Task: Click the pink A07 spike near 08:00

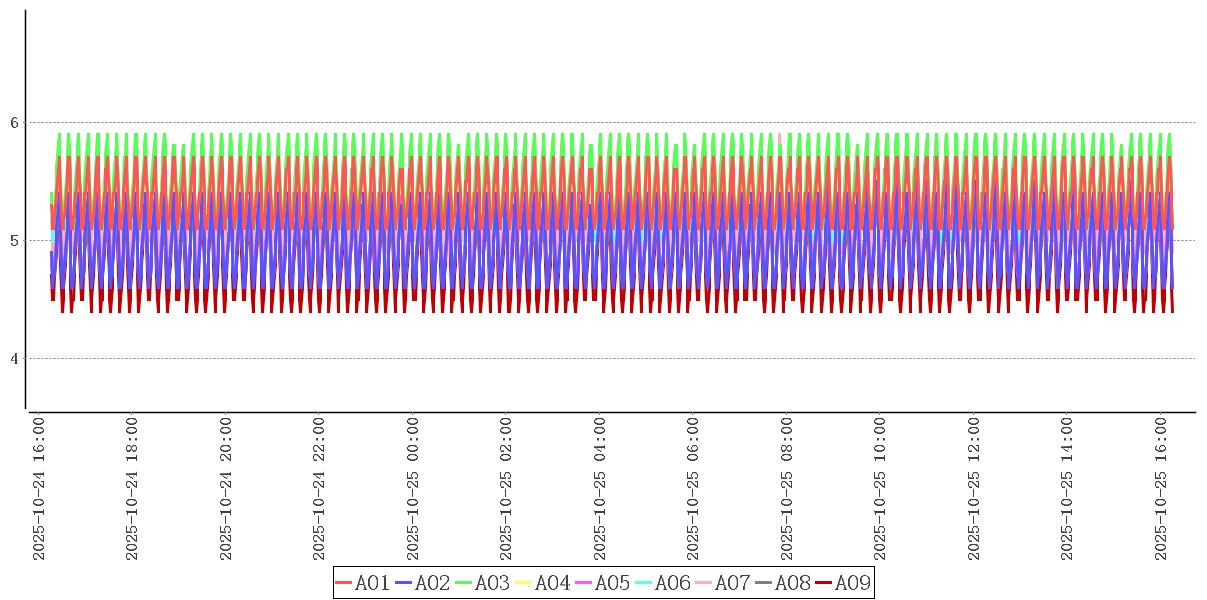Action: (x=779, y=137)
